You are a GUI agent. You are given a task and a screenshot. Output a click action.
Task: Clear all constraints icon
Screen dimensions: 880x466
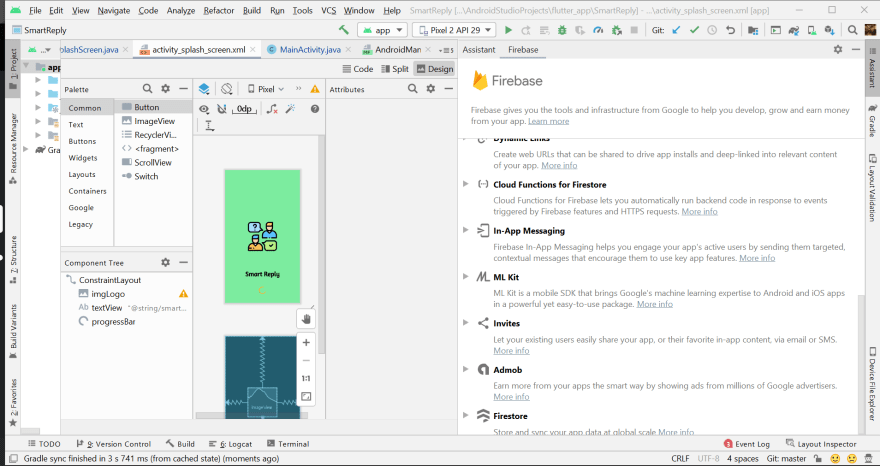pos(272,109)
